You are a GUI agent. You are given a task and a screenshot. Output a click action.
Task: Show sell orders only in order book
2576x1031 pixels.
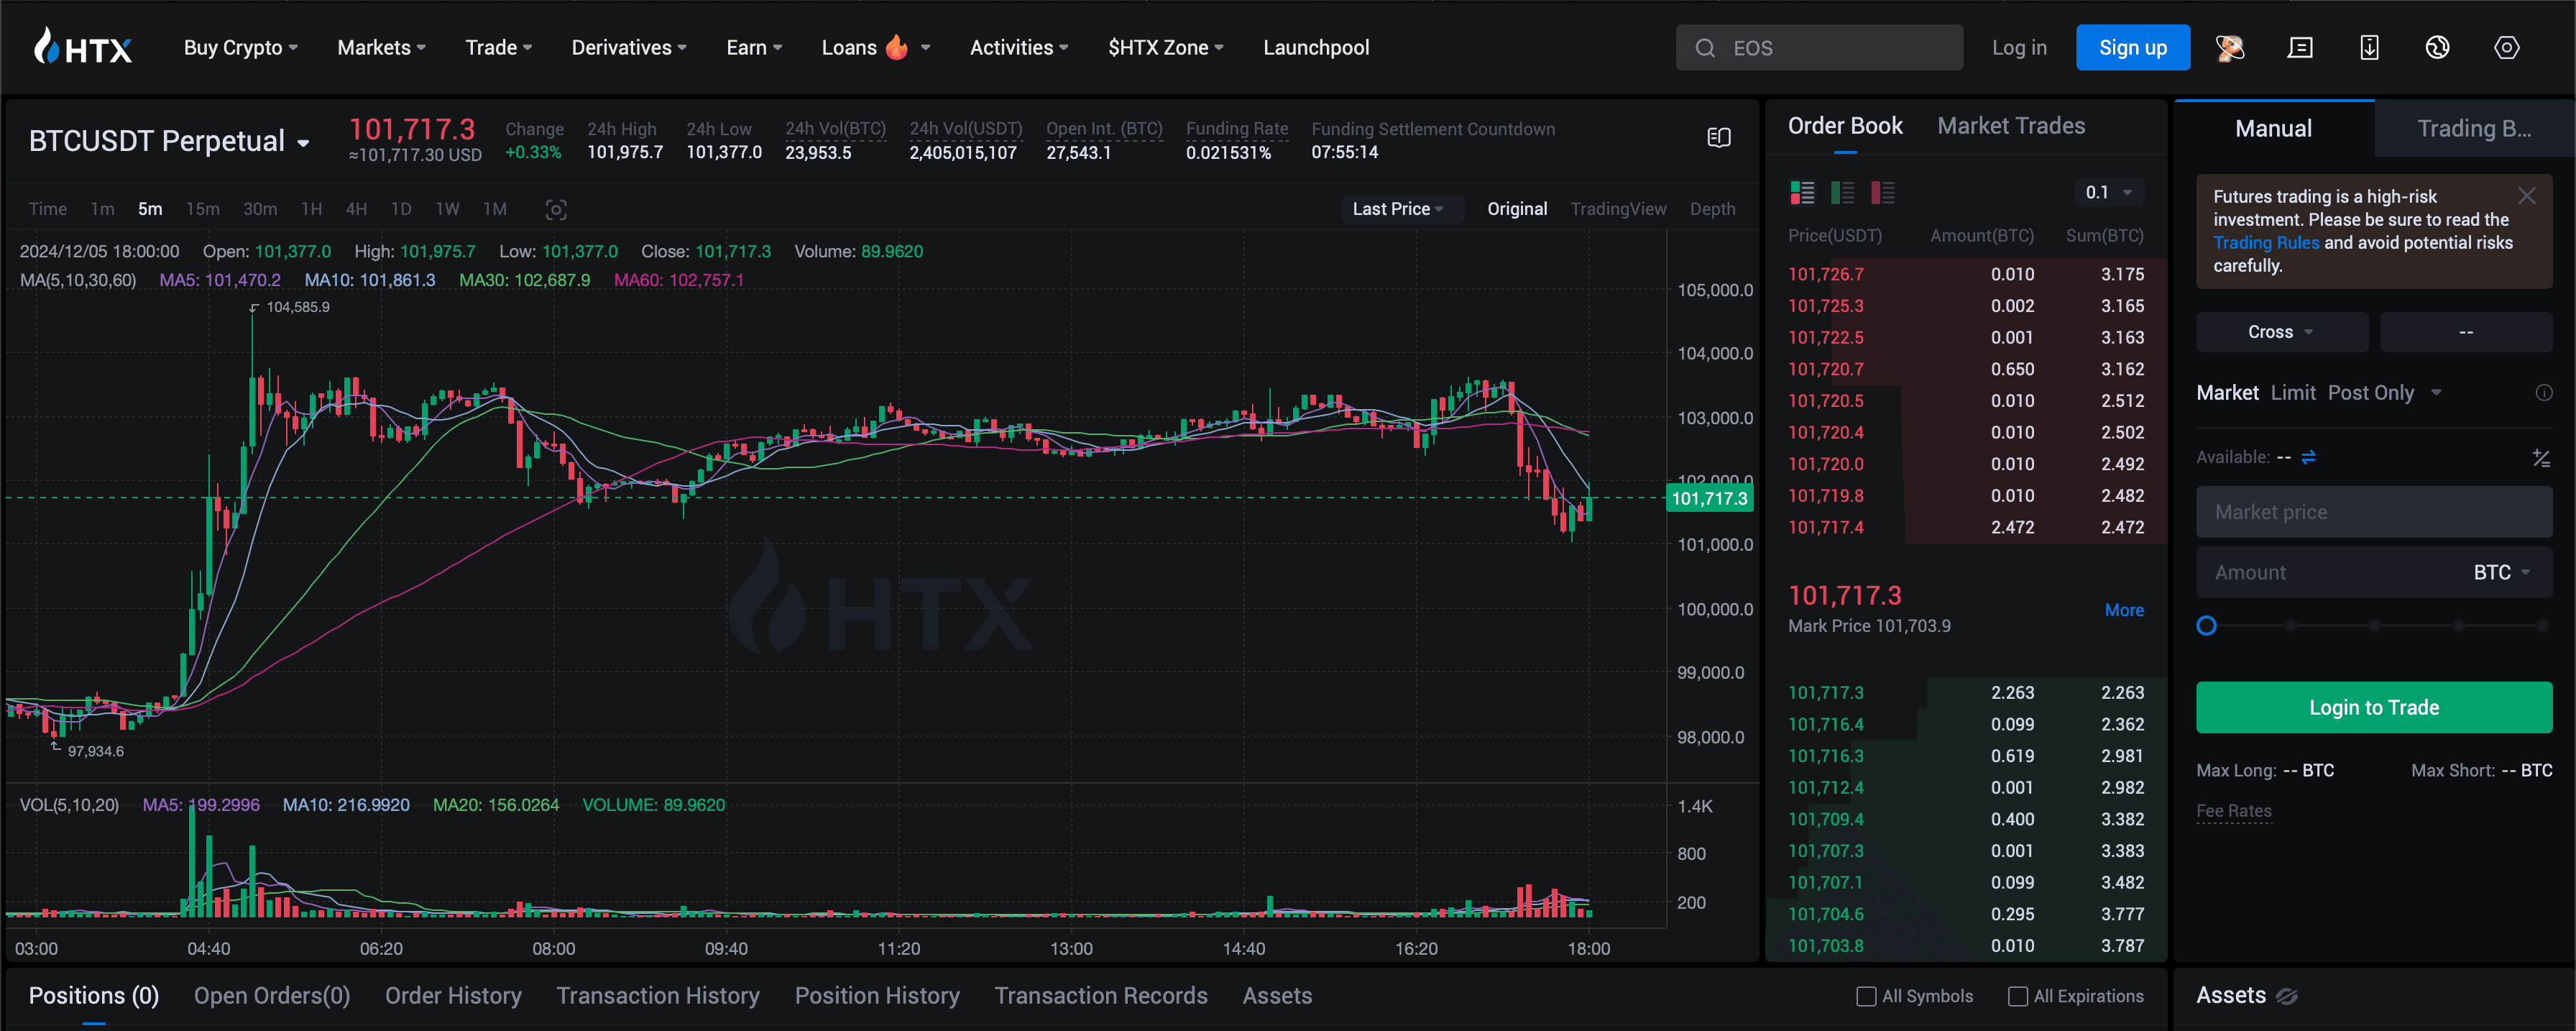tap(1882, 192)
